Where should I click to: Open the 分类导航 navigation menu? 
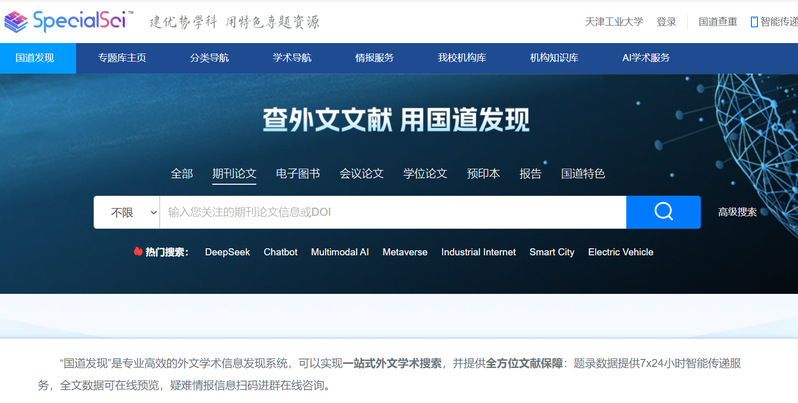point(209,58)
